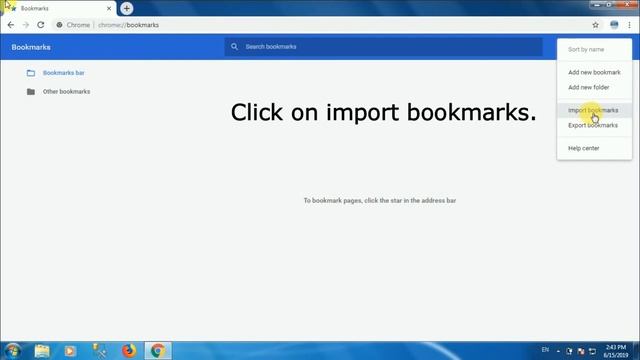
Task: Click the forward navigation arrow
Action: (x=26, y=25)
